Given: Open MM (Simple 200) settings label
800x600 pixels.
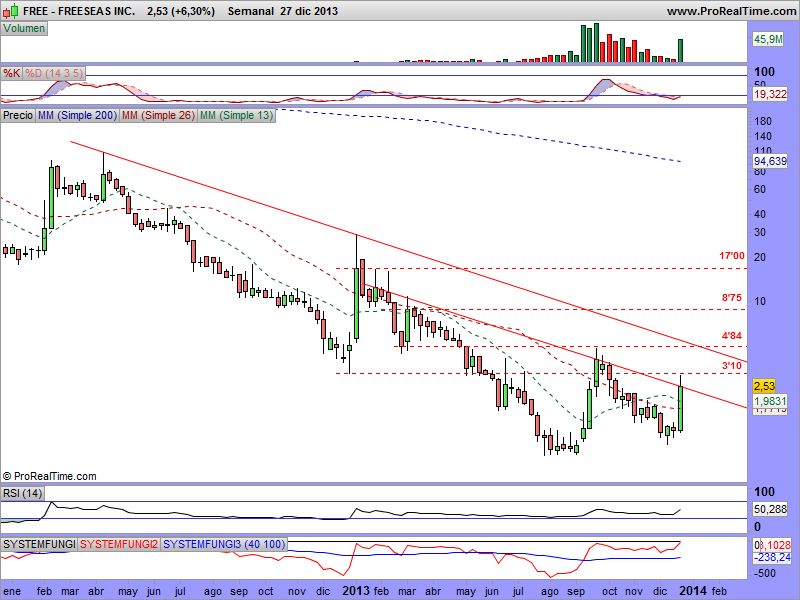Looking at the screenshot, I should click(x=78, y=115).
